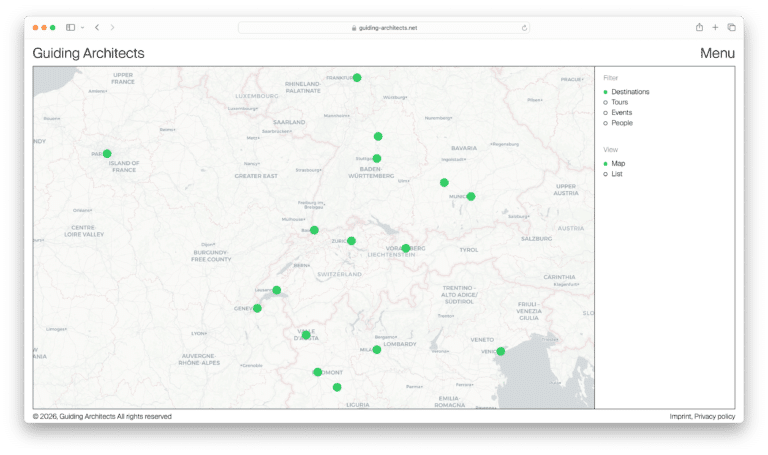Open the Safari share icon
Image resolution: width=768 pixels, height=455 pixels.
click(x=699, y=27)
